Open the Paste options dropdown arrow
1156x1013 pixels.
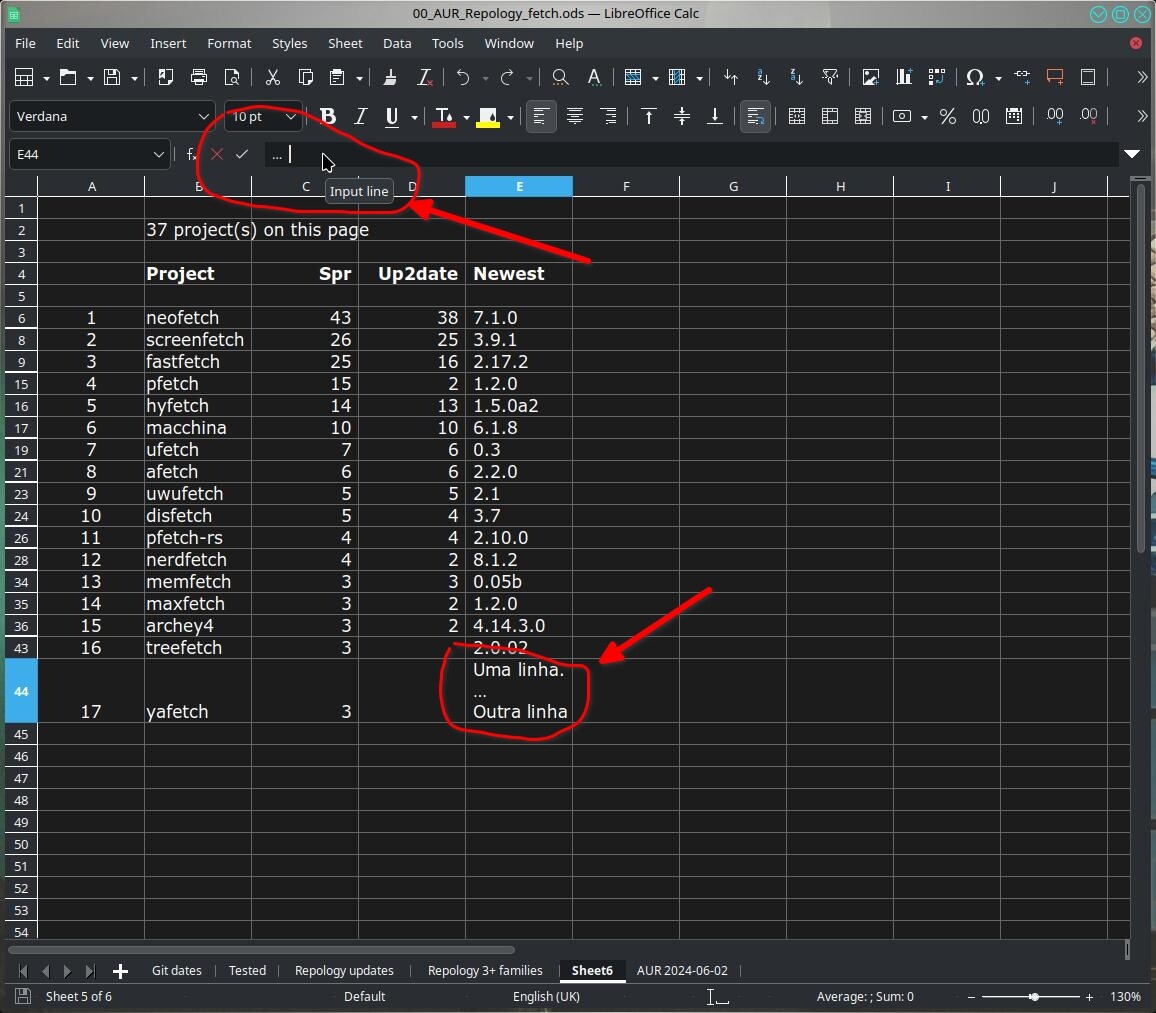pos(360,78)
